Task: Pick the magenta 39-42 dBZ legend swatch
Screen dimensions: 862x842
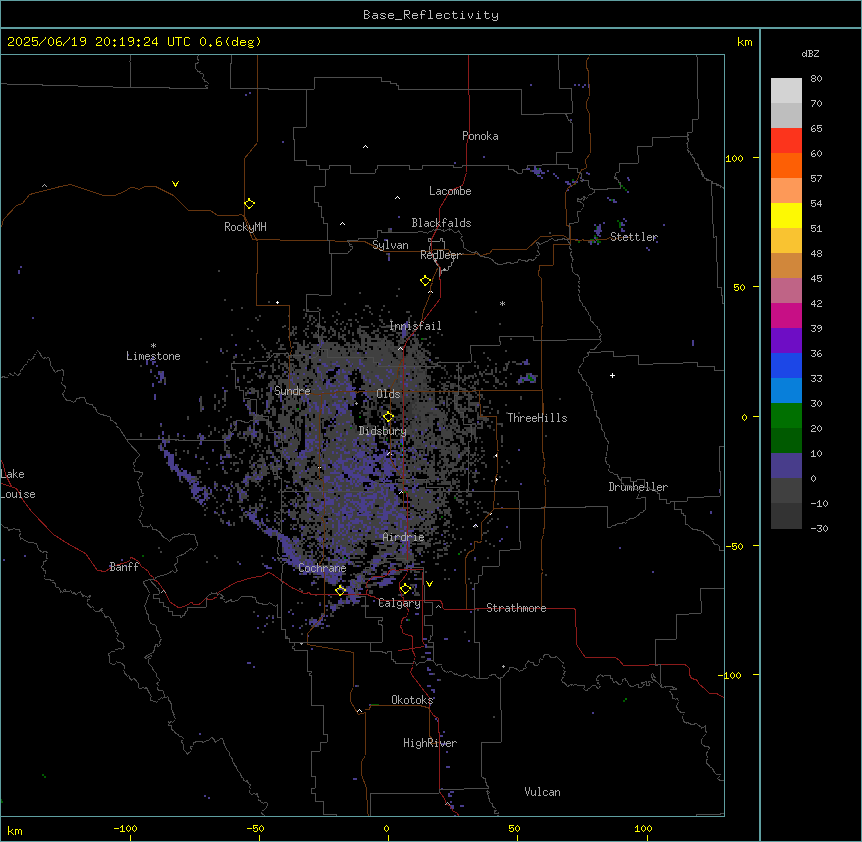Action: tap(786, 315)
